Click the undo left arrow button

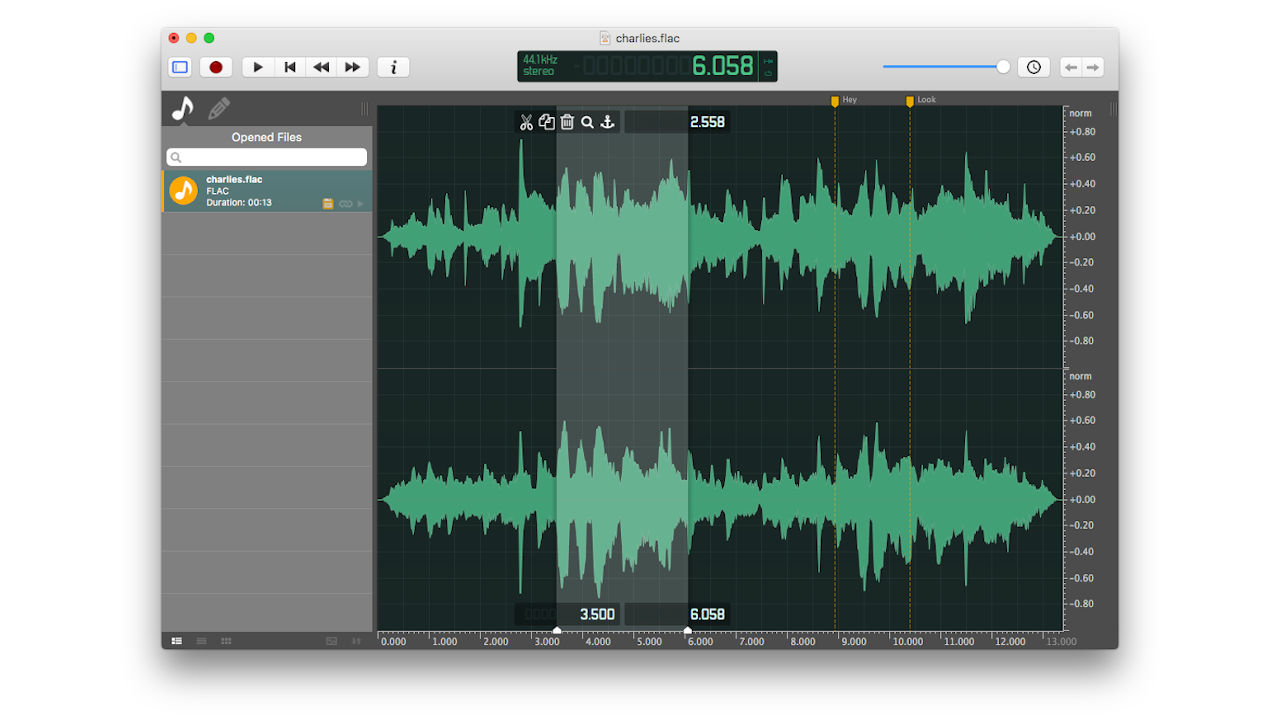[x=1071, y=67]
